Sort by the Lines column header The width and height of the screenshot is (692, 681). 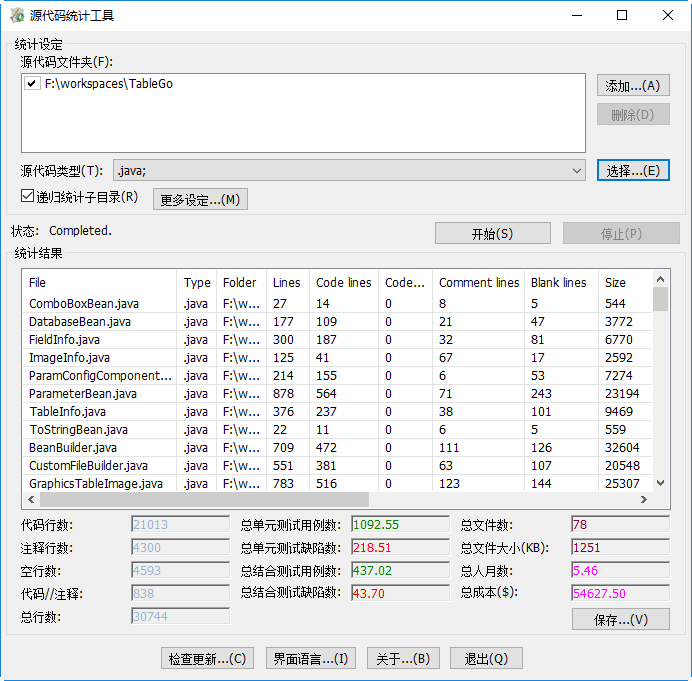coord(286,282)
